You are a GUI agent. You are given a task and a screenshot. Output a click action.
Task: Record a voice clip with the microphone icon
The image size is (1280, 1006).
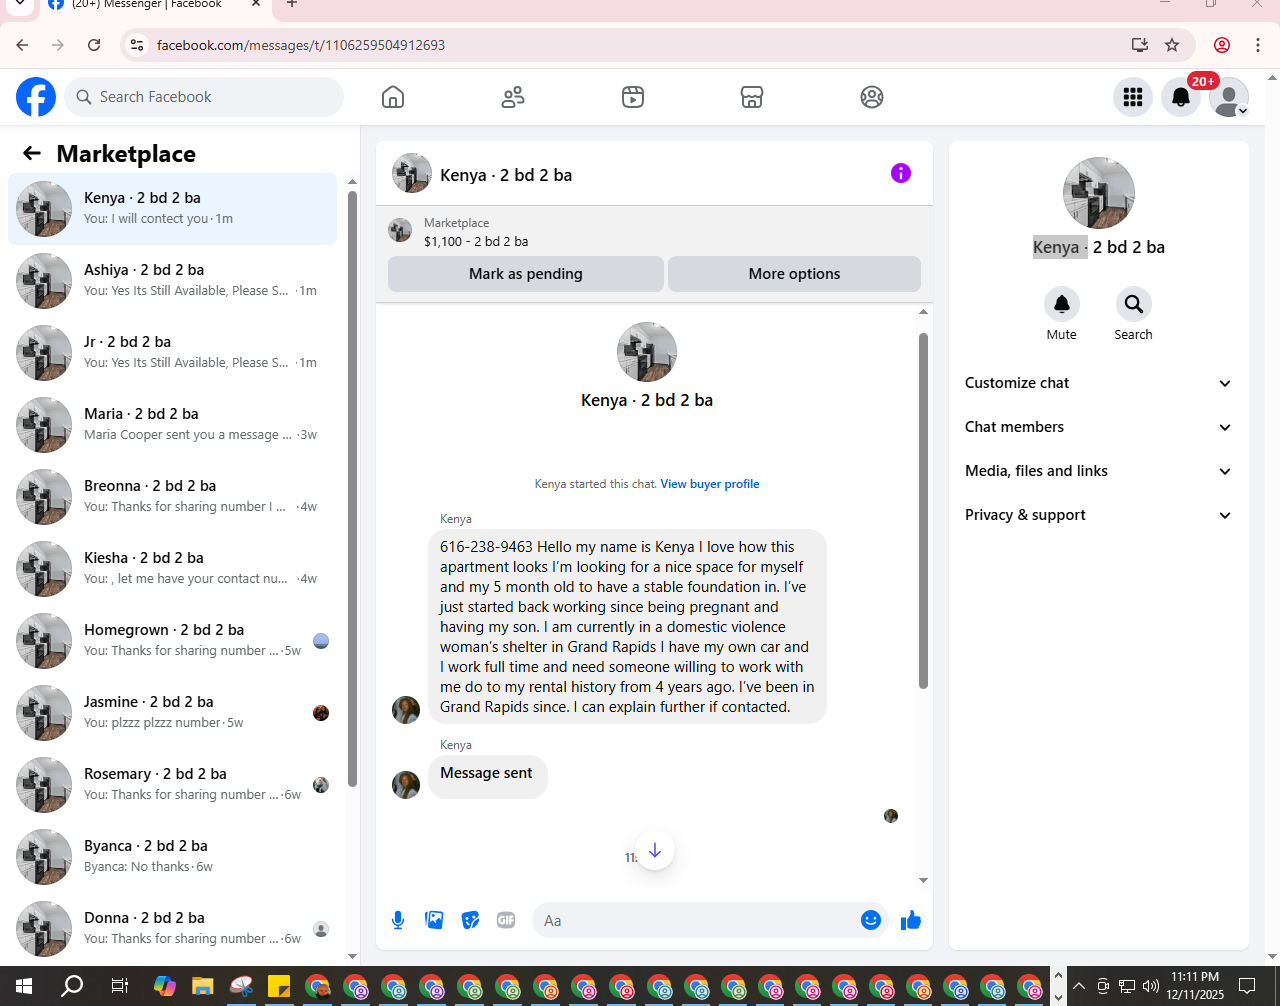pos(398,920)
